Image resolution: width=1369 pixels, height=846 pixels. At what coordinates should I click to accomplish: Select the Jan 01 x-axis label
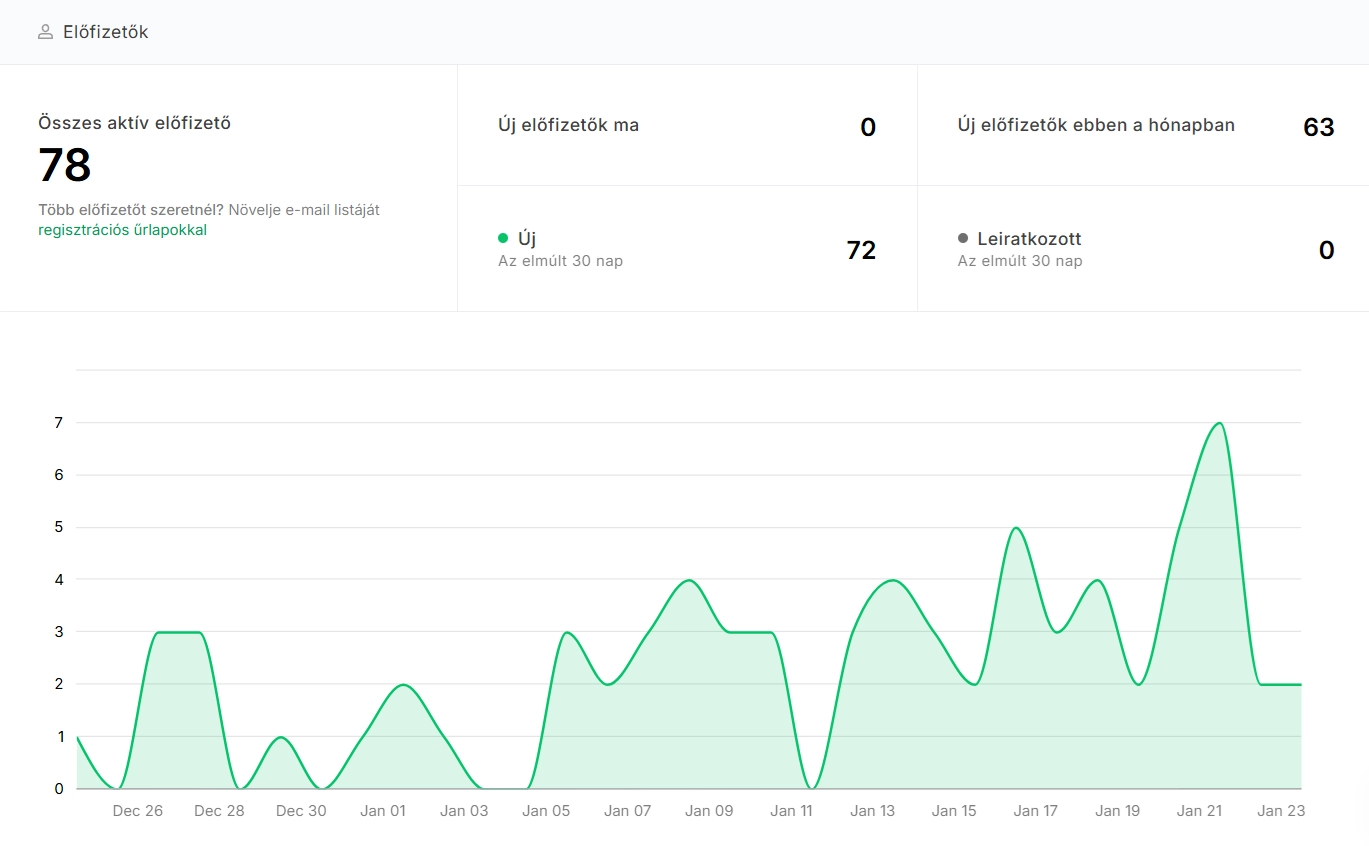[383, 811]
